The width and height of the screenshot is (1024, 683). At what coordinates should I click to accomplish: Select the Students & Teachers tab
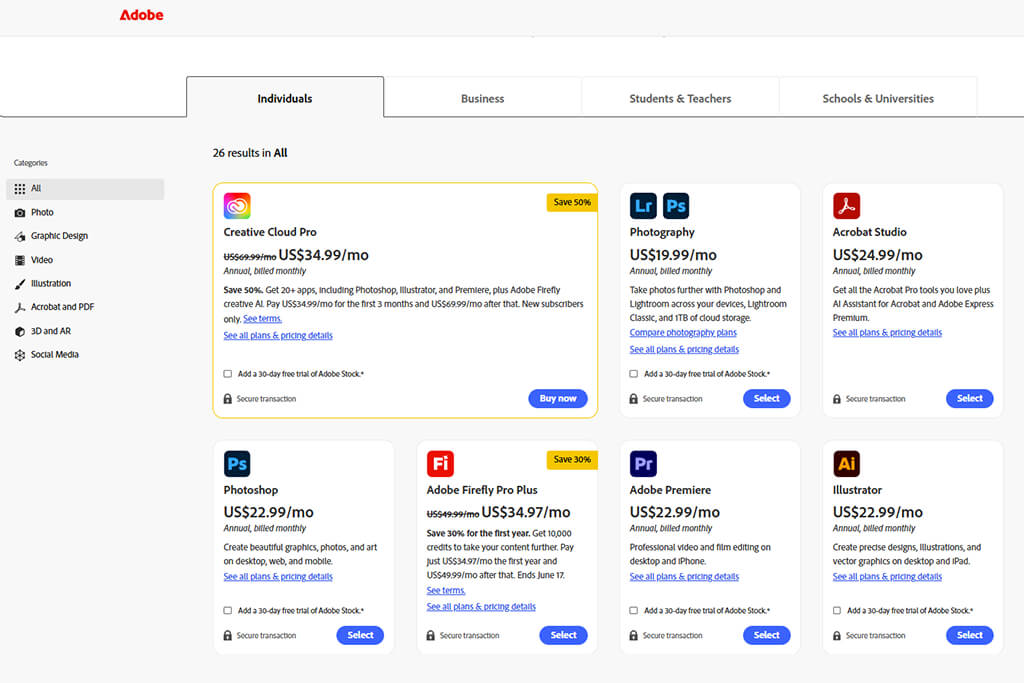click(680, 98)
